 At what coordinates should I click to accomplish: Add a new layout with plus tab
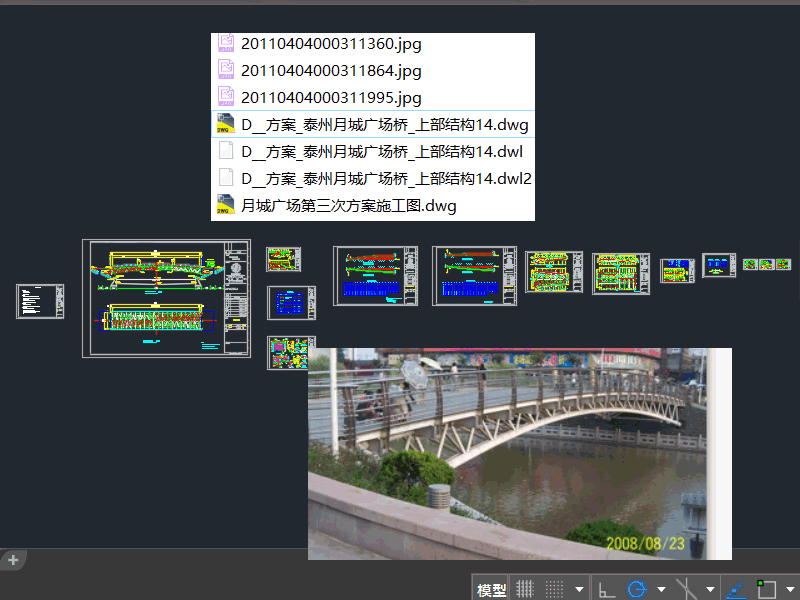(13, 560)
